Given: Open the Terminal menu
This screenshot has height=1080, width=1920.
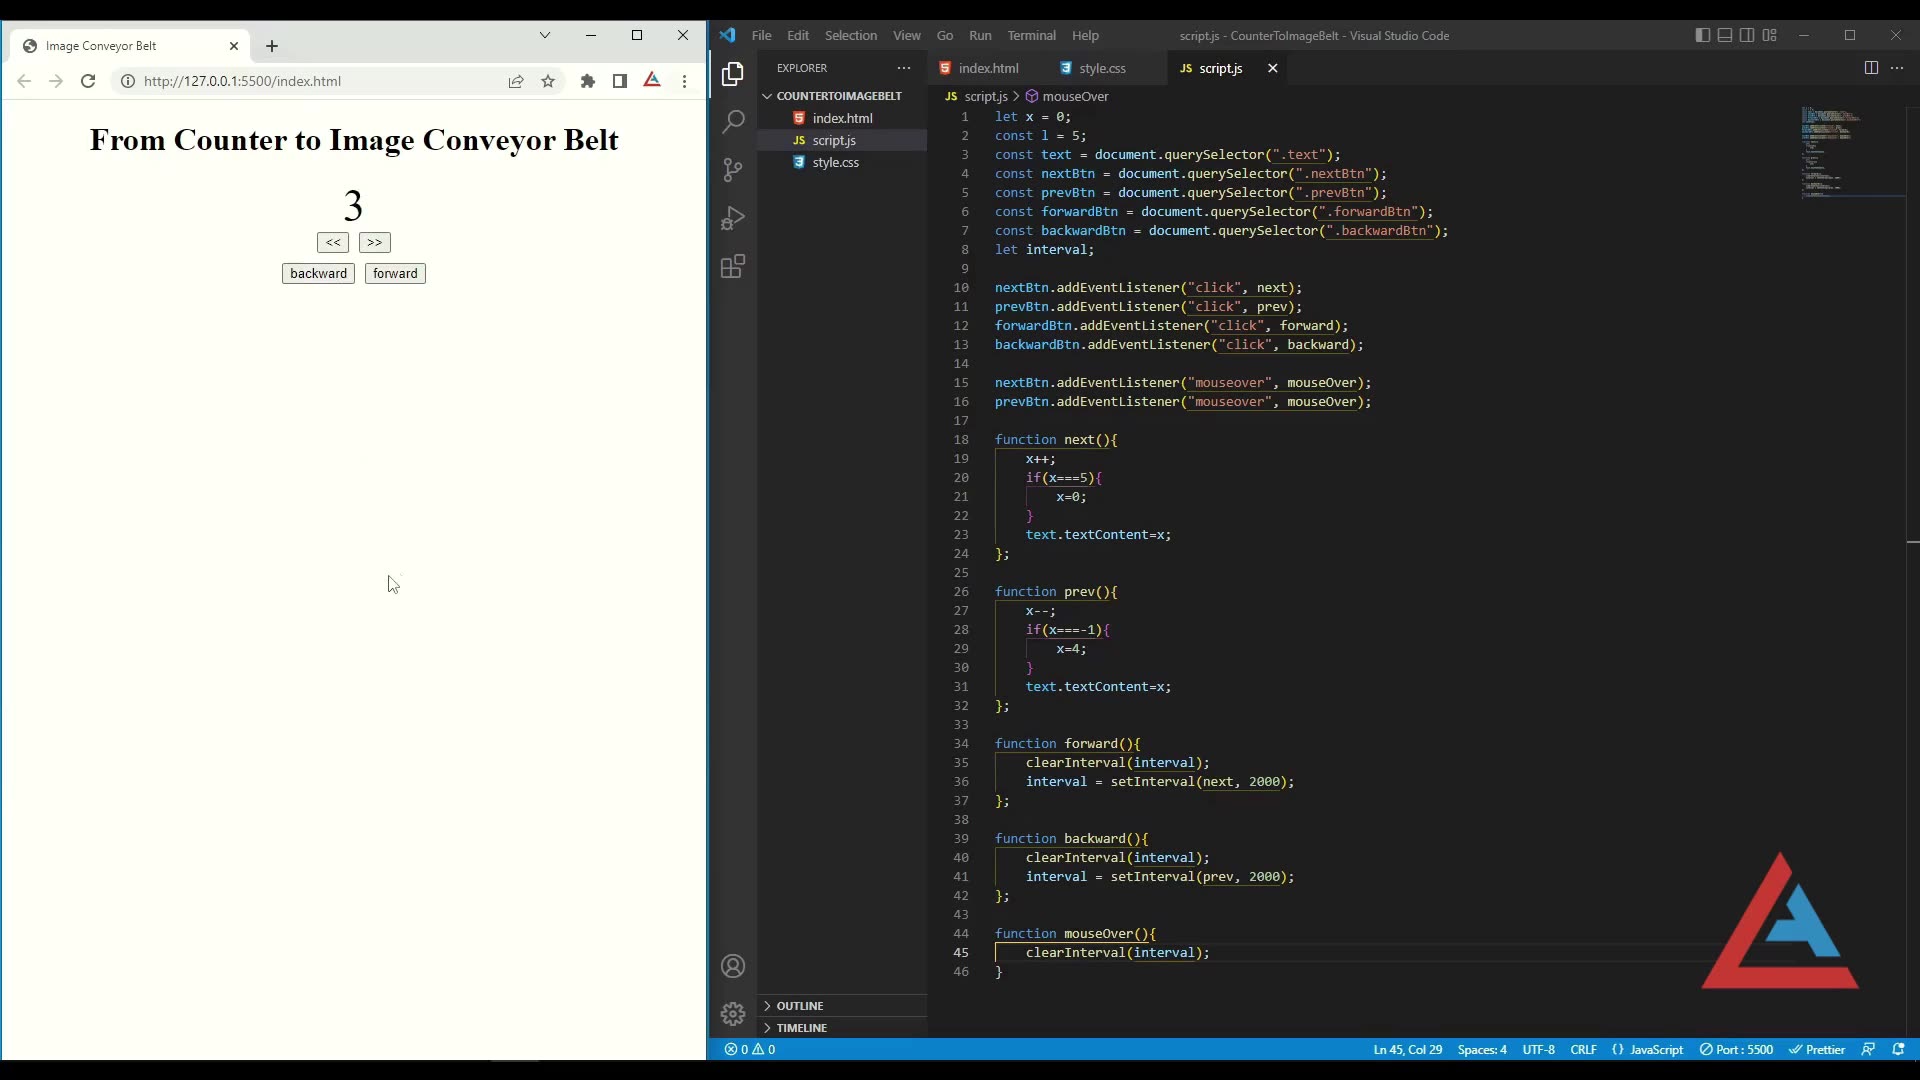Looking at the screenshot, I should pos(1032,35).
